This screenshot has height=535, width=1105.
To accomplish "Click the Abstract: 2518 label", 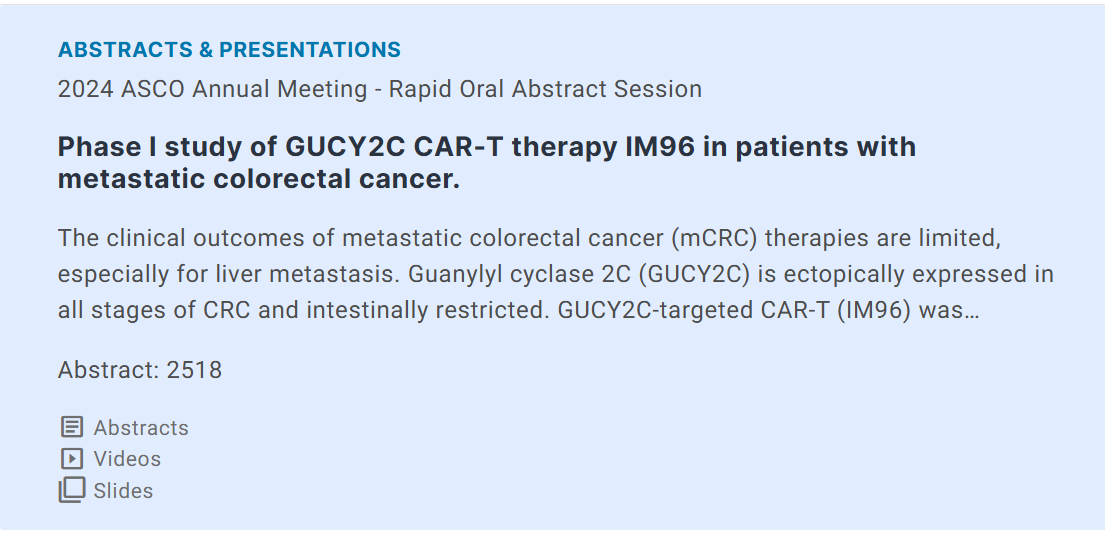I will point(140,370).
